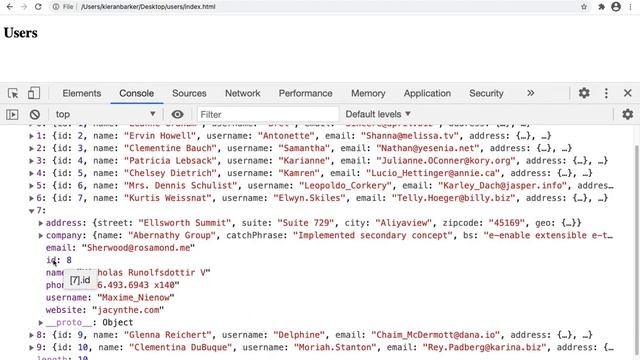This screenshot has height=360, width=640.
Task: Toggle the device toolbar icon
Action: [x=33, y=93]
